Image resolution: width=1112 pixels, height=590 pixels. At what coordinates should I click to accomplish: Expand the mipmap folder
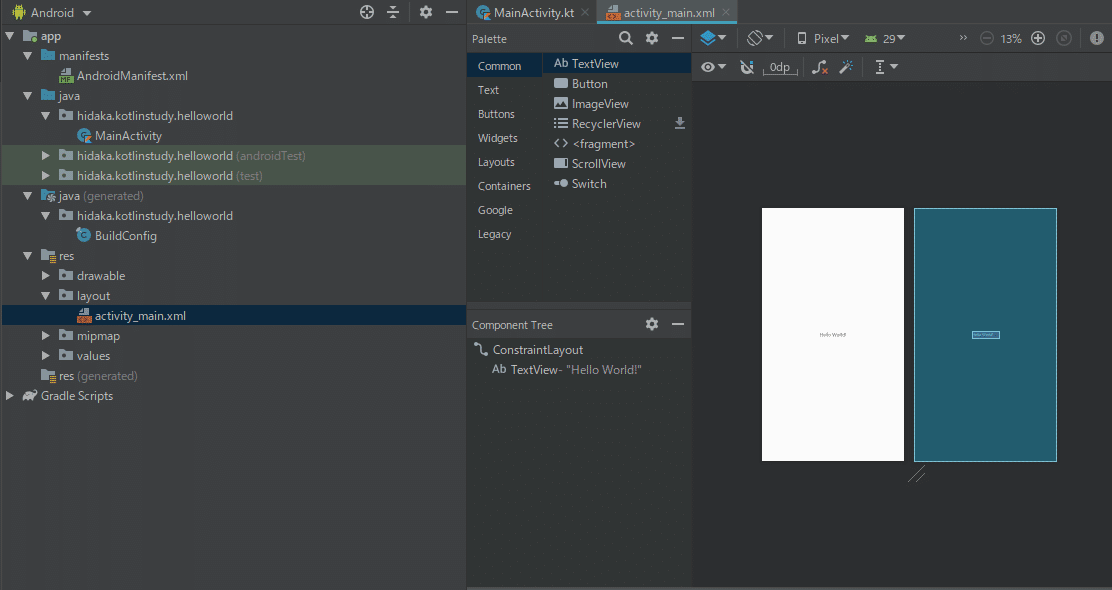(45, 335)
